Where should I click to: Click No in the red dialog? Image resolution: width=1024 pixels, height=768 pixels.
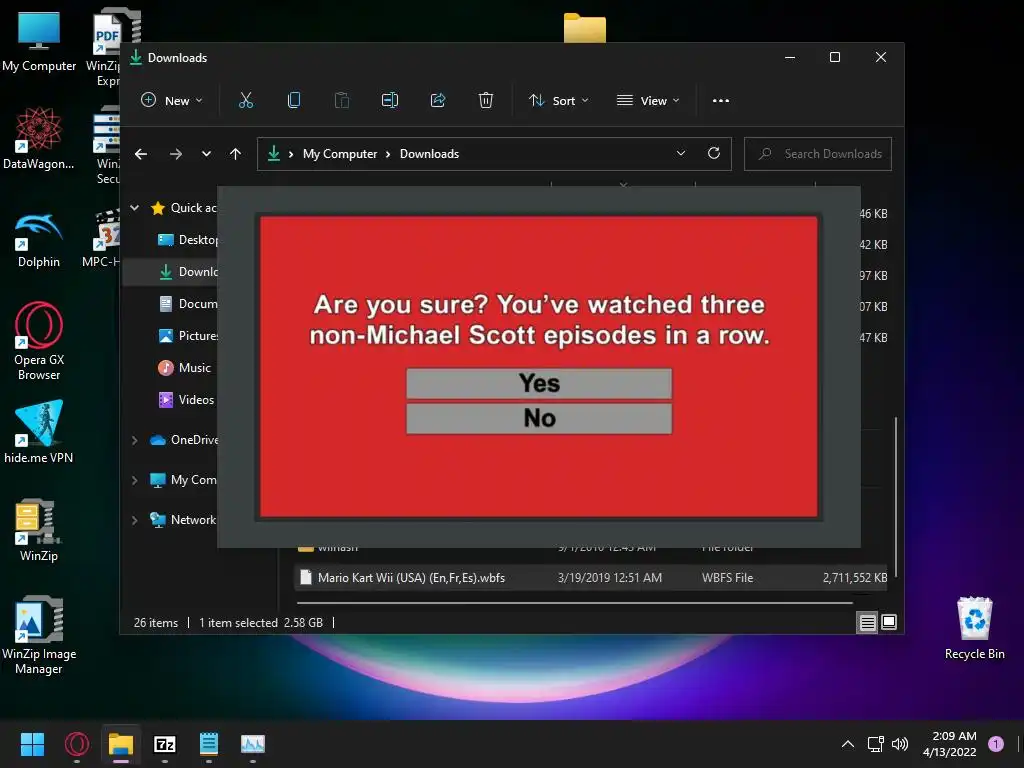pyautogui.click(x=539, y=419)
